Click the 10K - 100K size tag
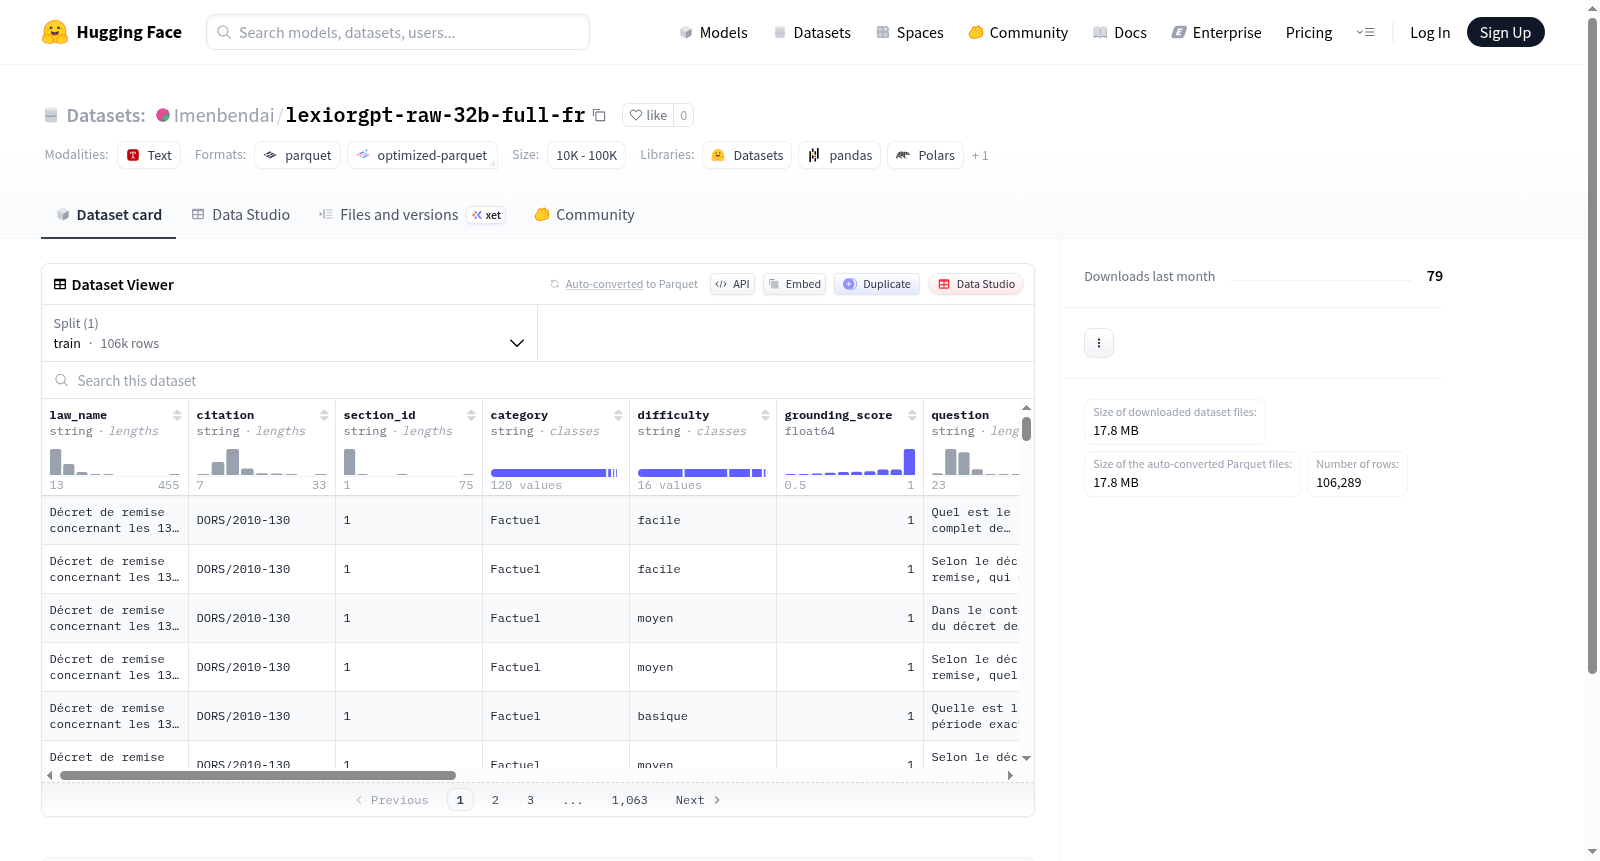The height and width of the screenshot is (861, 1600). [586, 155]
